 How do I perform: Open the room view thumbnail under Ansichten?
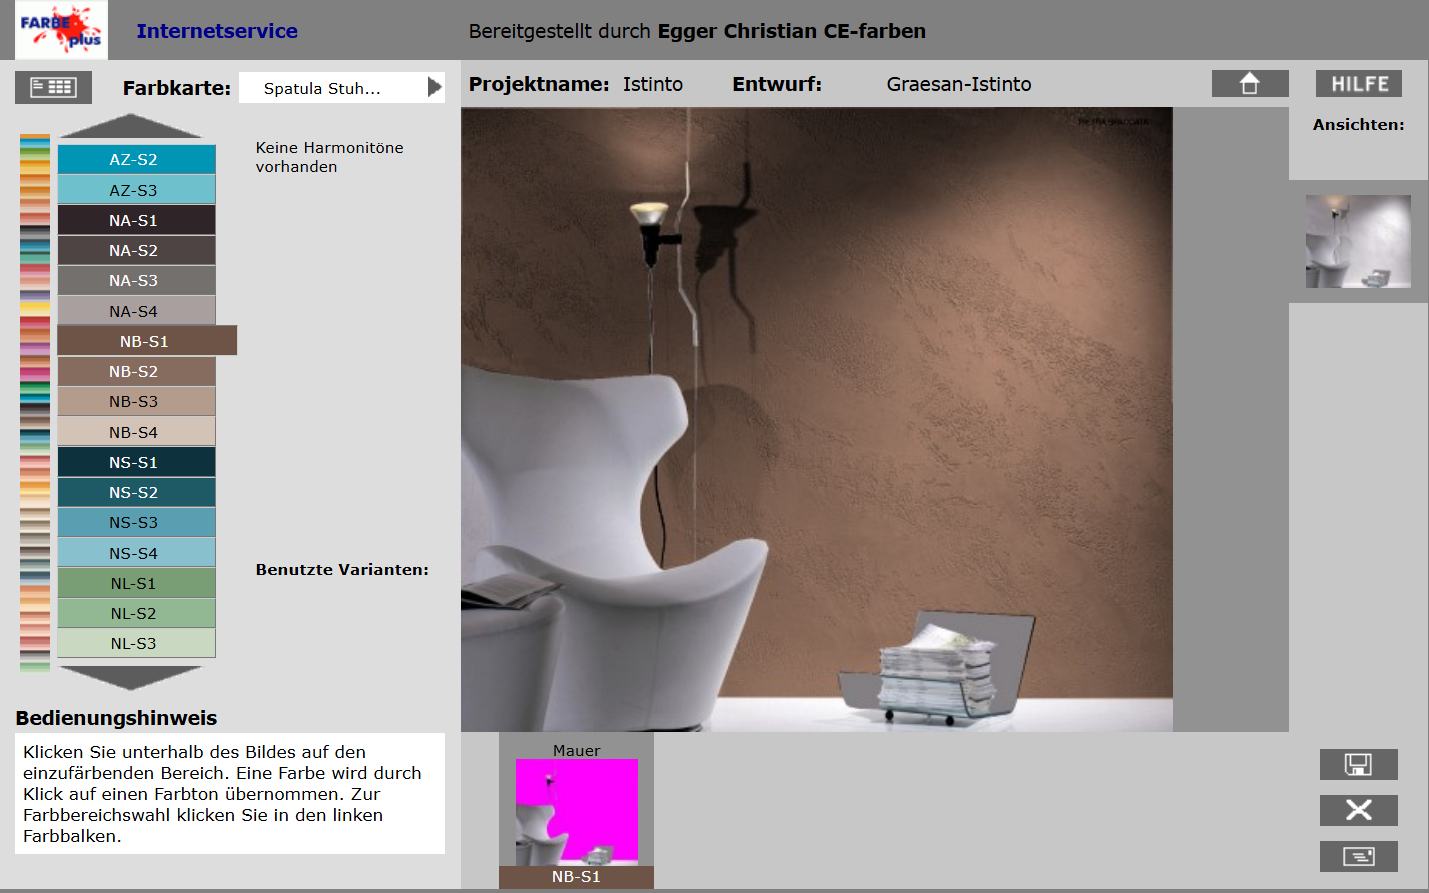tap(1357, 241)
